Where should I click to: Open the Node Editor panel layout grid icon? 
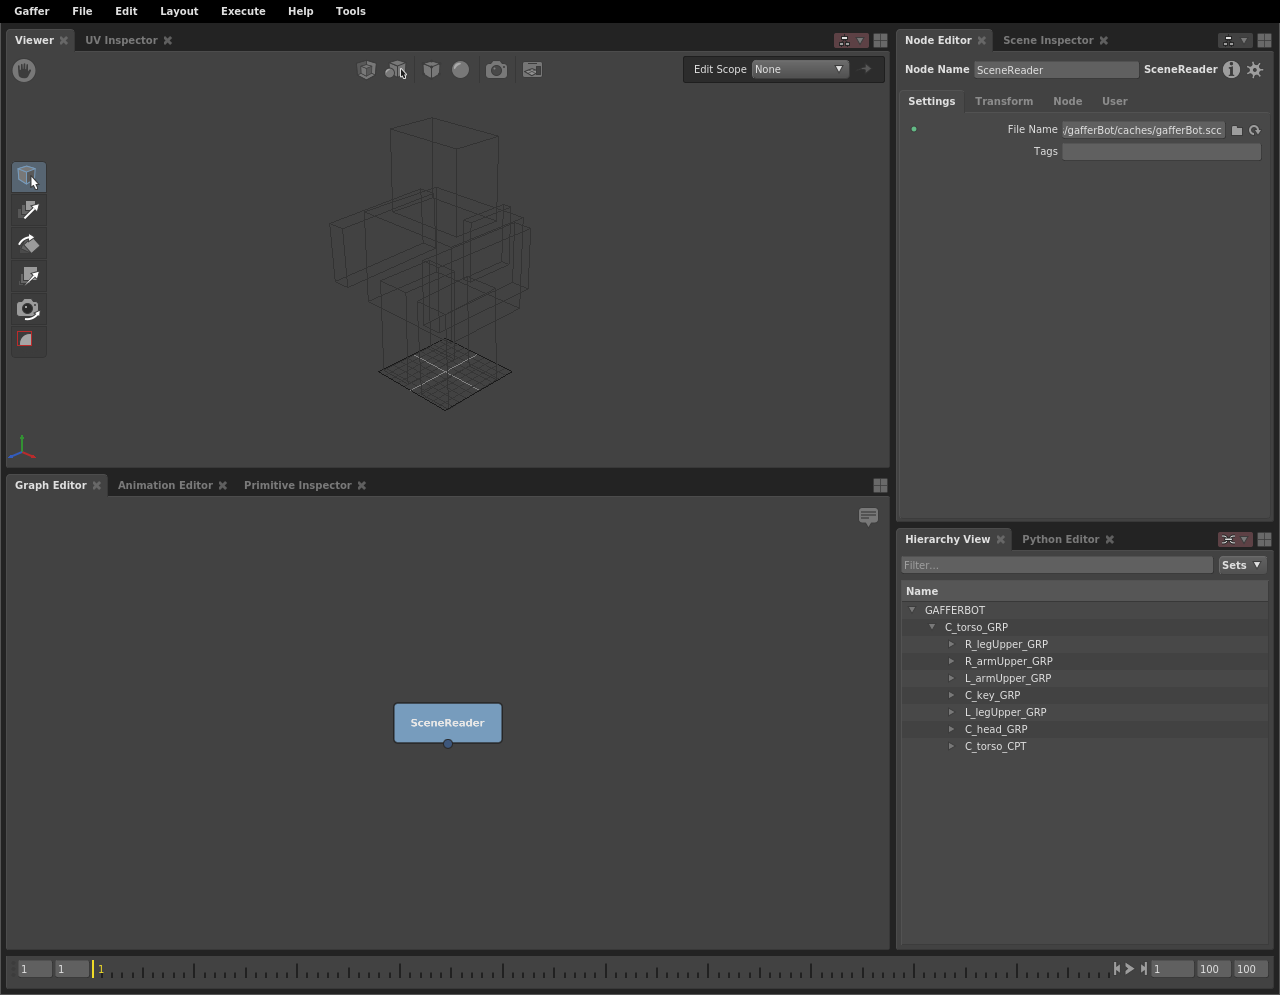[x=1264, y=41]
